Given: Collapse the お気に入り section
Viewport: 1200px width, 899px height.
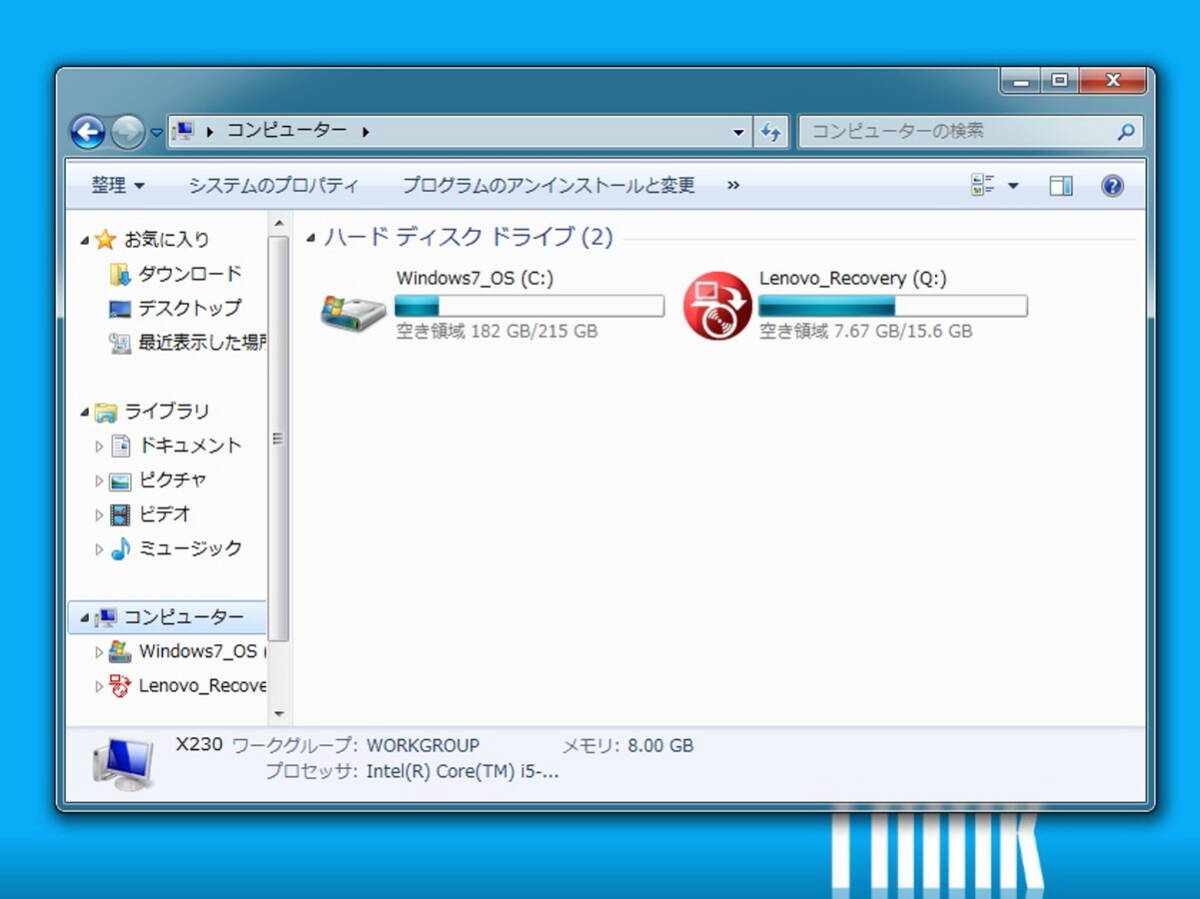Looking at the screenshot, I should point(84,240).
